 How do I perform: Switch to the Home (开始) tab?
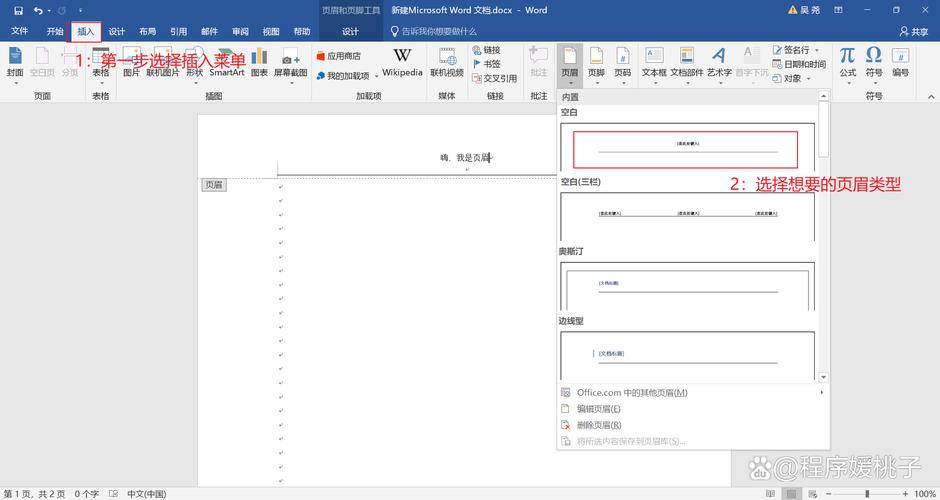(x=55, y=31)
